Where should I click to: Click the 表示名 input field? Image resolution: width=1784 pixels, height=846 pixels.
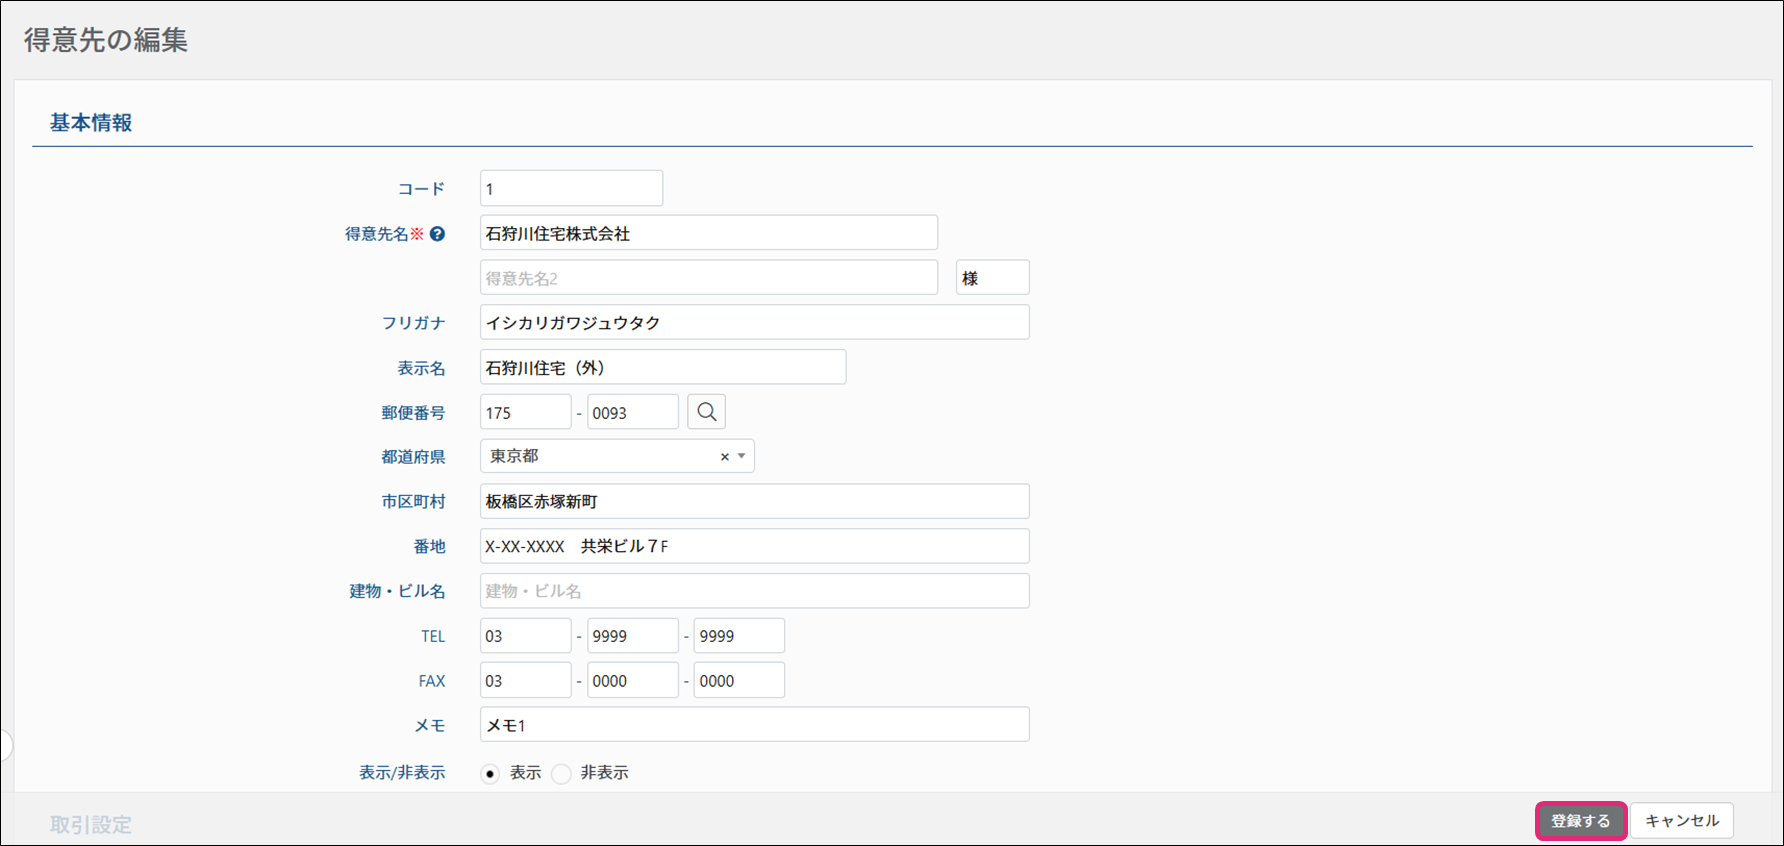pos(662,368)
